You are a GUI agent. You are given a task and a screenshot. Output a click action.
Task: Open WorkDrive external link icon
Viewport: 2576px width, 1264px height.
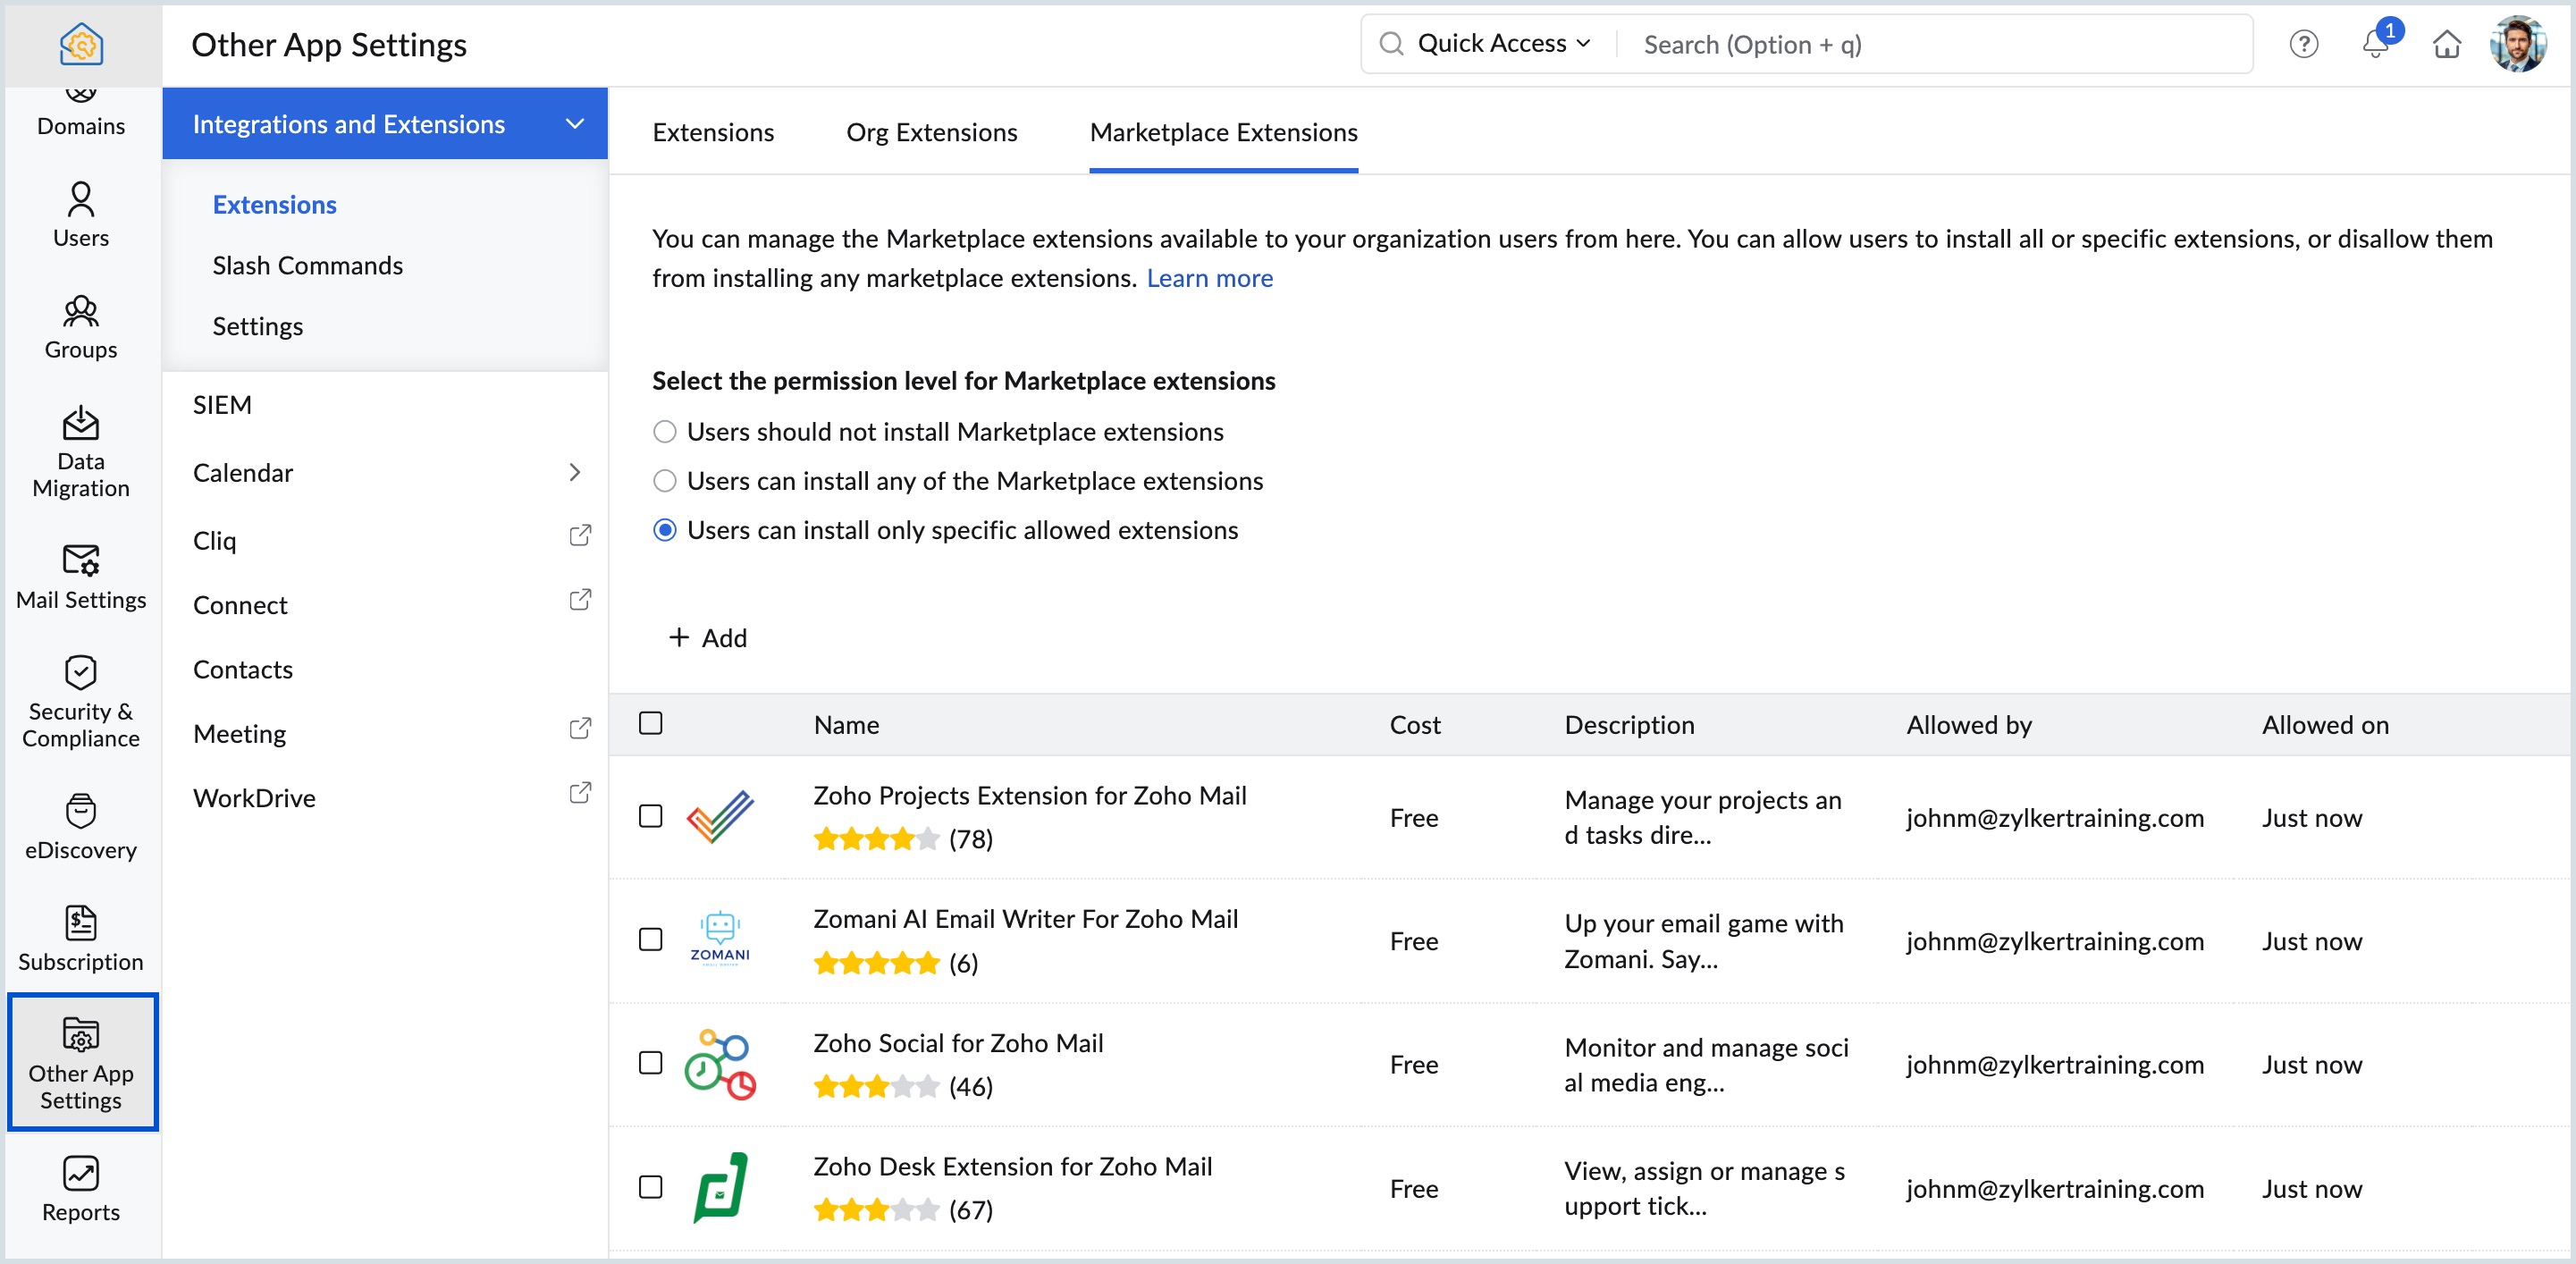pyautogui.click(x=580, y=793)
